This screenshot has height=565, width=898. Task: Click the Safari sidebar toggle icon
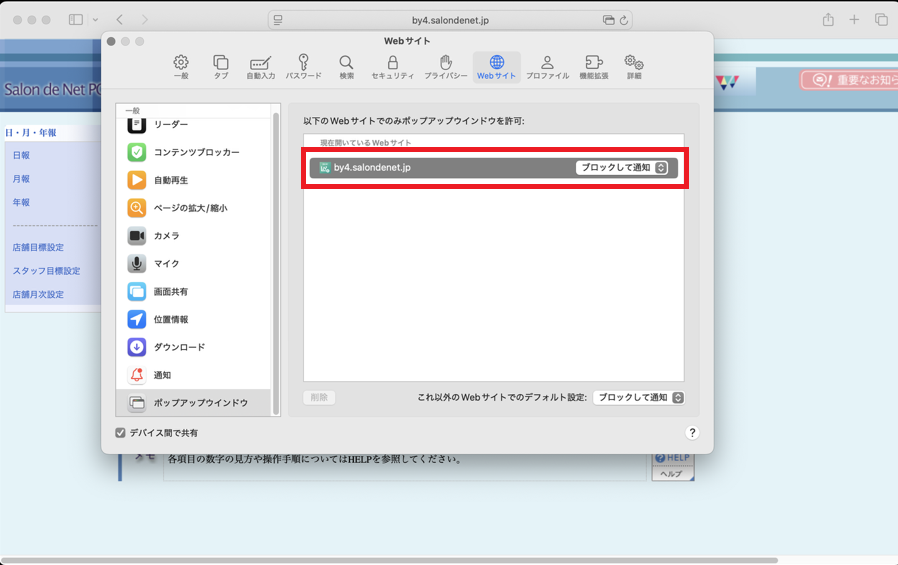(76, 20)
